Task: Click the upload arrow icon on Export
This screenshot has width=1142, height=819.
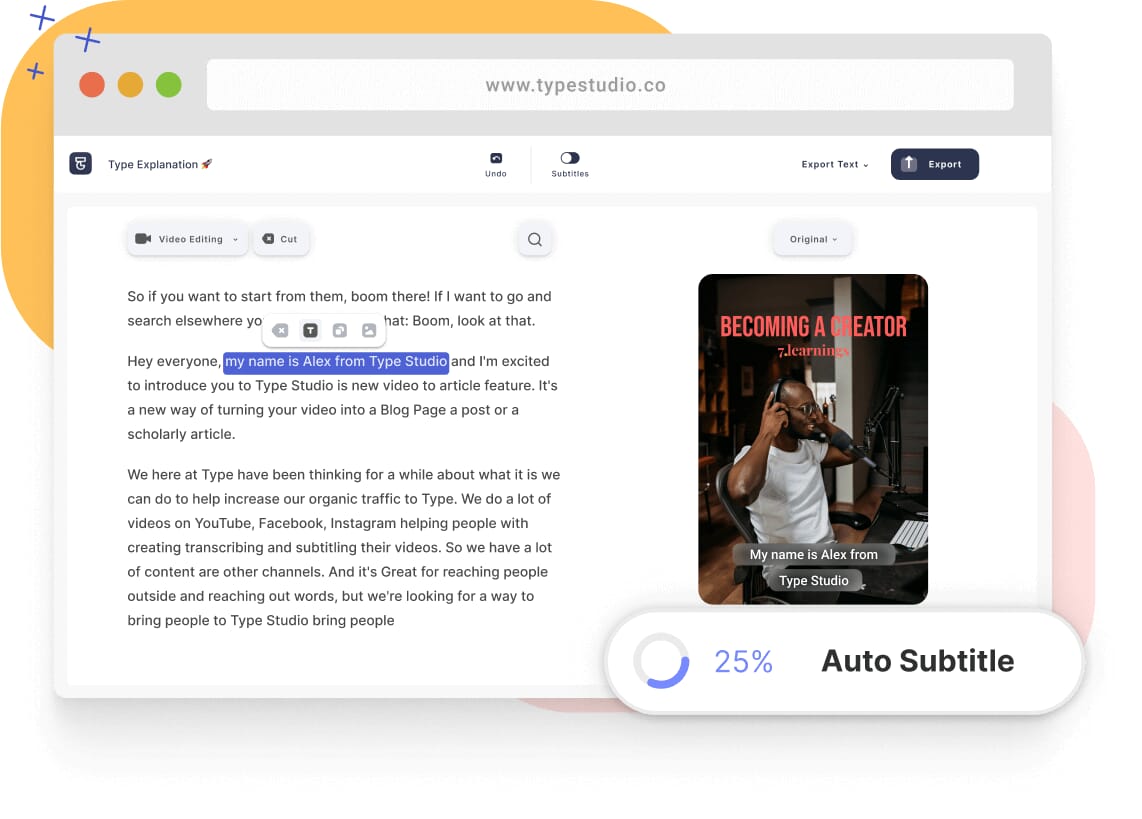Action: [909, 164]
